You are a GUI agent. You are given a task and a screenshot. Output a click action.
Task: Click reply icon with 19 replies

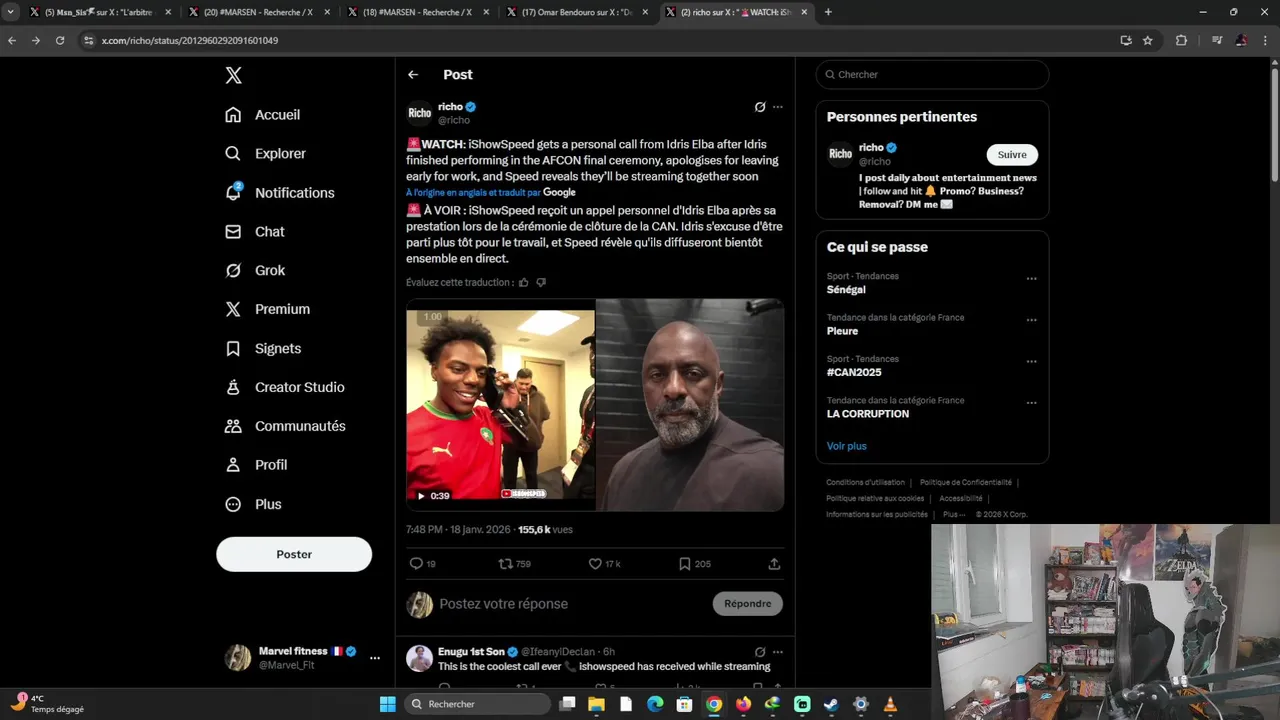coord(423,564)
